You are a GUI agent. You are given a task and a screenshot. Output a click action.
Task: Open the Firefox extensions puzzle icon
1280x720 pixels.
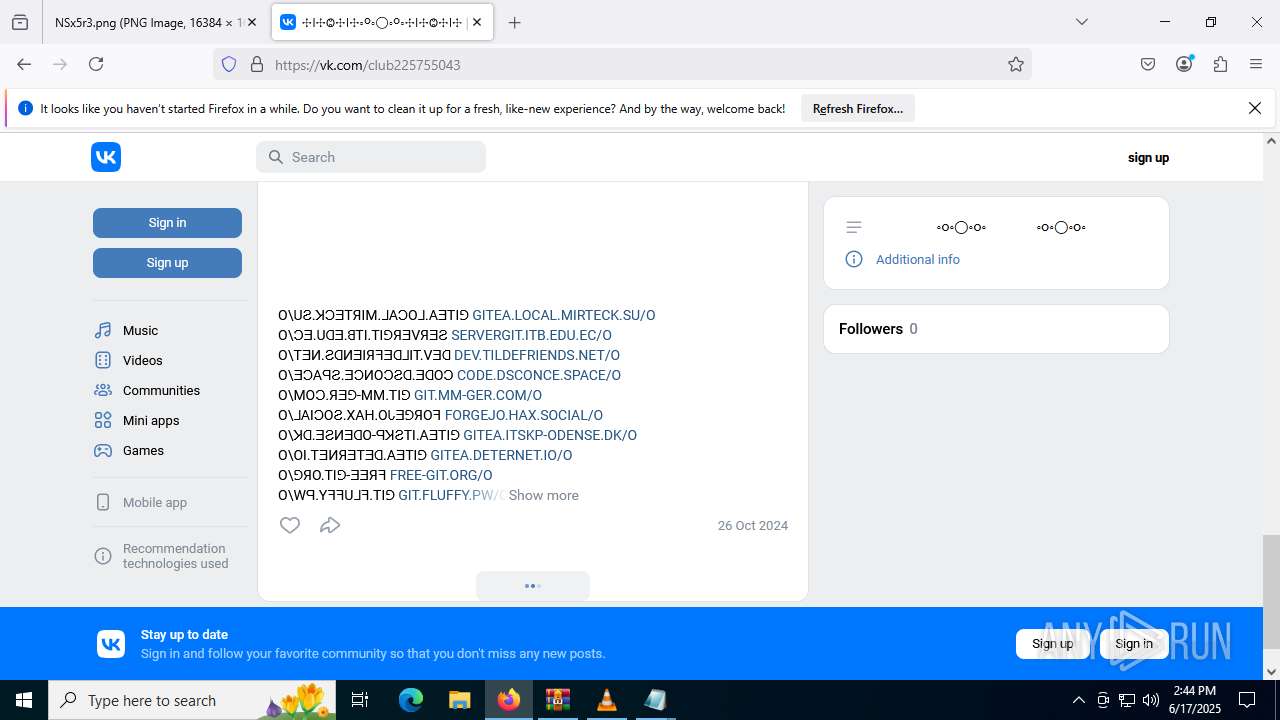click(x=1220, y=64)
